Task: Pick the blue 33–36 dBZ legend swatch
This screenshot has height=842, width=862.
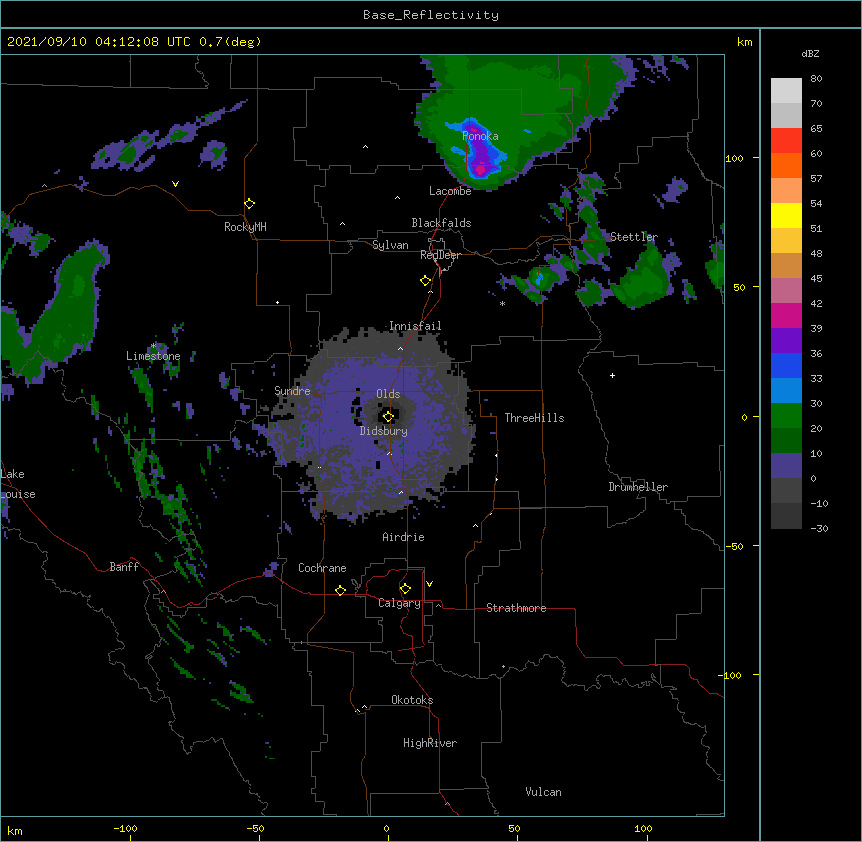Action: pyautogui.click(x=786, y=365)
